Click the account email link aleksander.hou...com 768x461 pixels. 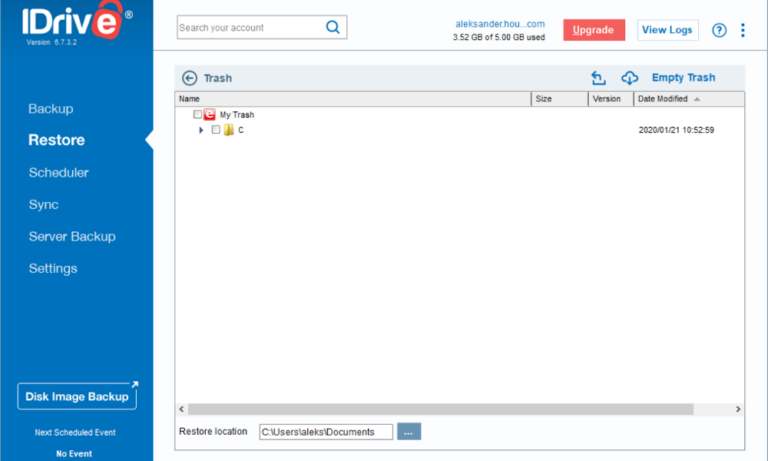point(500,24)
